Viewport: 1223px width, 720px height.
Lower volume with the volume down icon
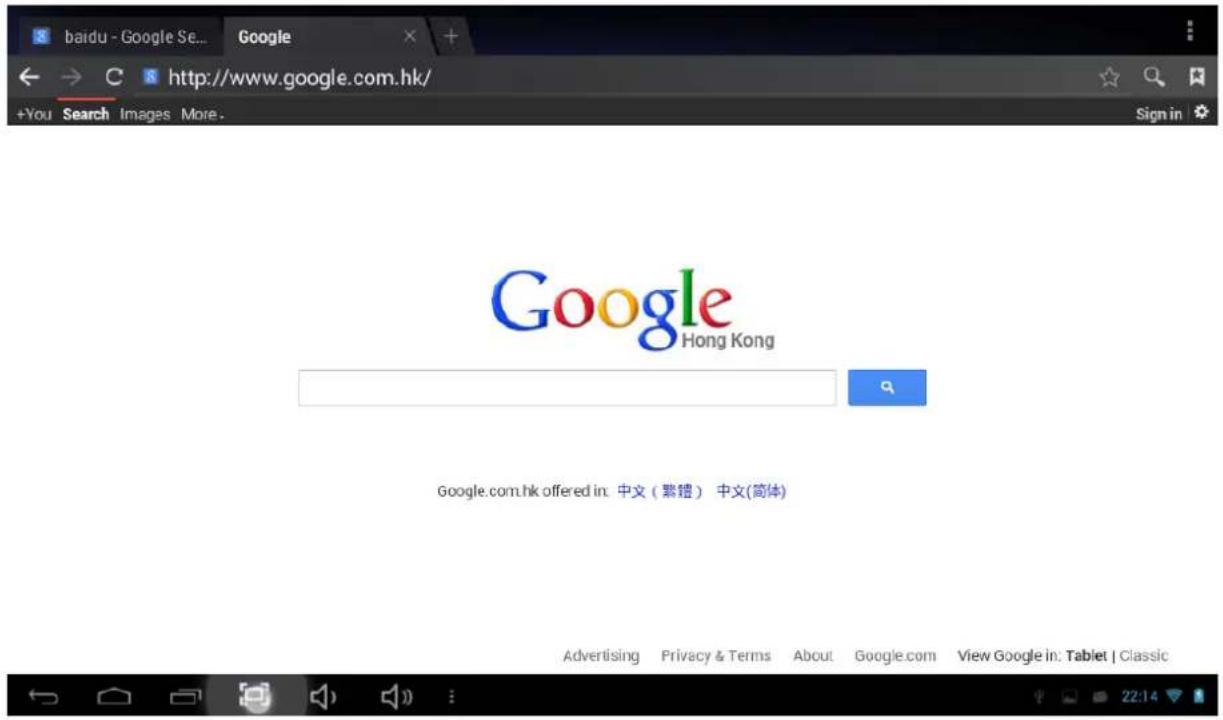[323, 696]
